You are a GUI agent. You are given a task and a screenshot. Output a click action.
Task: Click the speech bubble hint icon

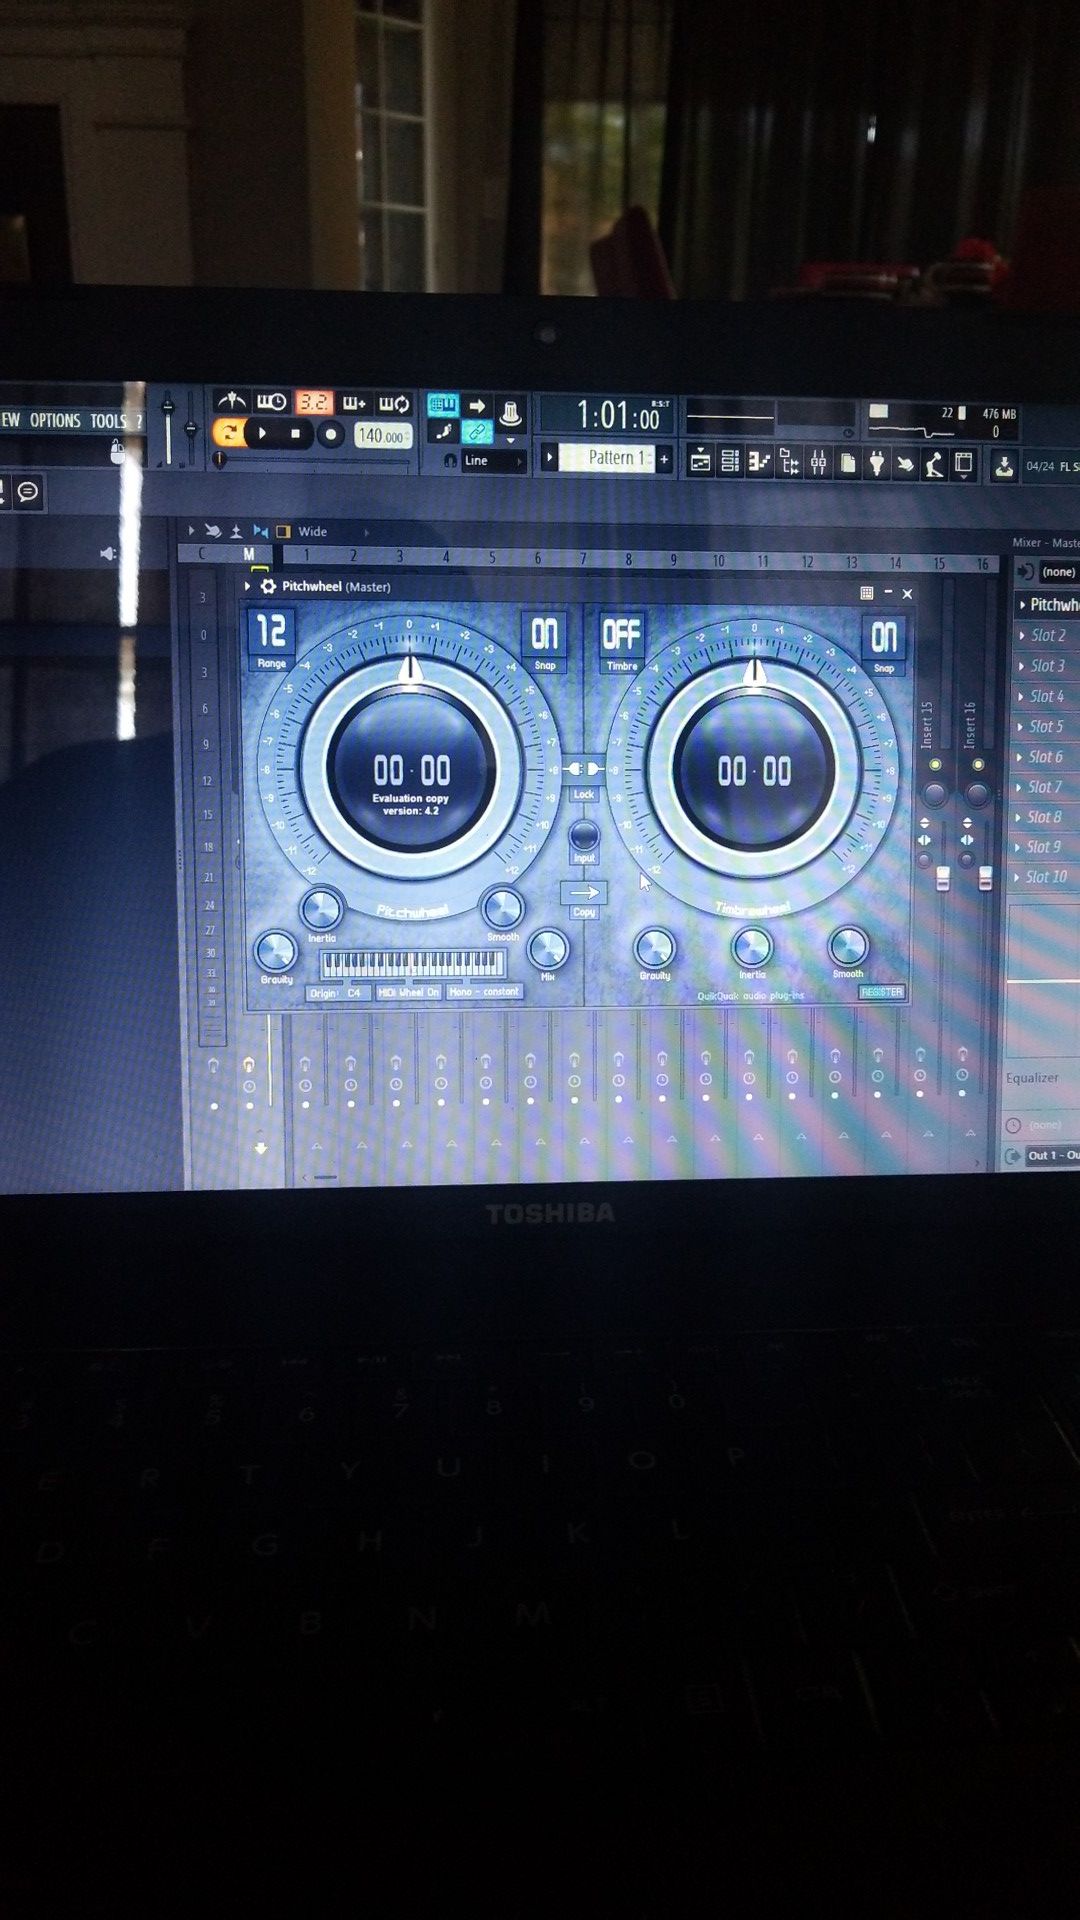(28, 491)
